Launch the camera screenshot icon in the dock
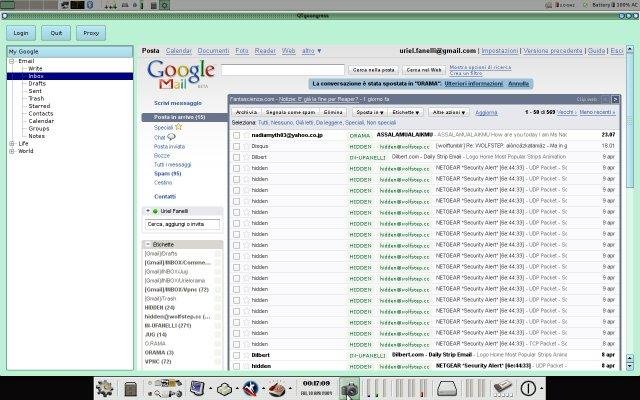Image resolution: width=640 pixels, height=400 pixels. click(349, 389)
